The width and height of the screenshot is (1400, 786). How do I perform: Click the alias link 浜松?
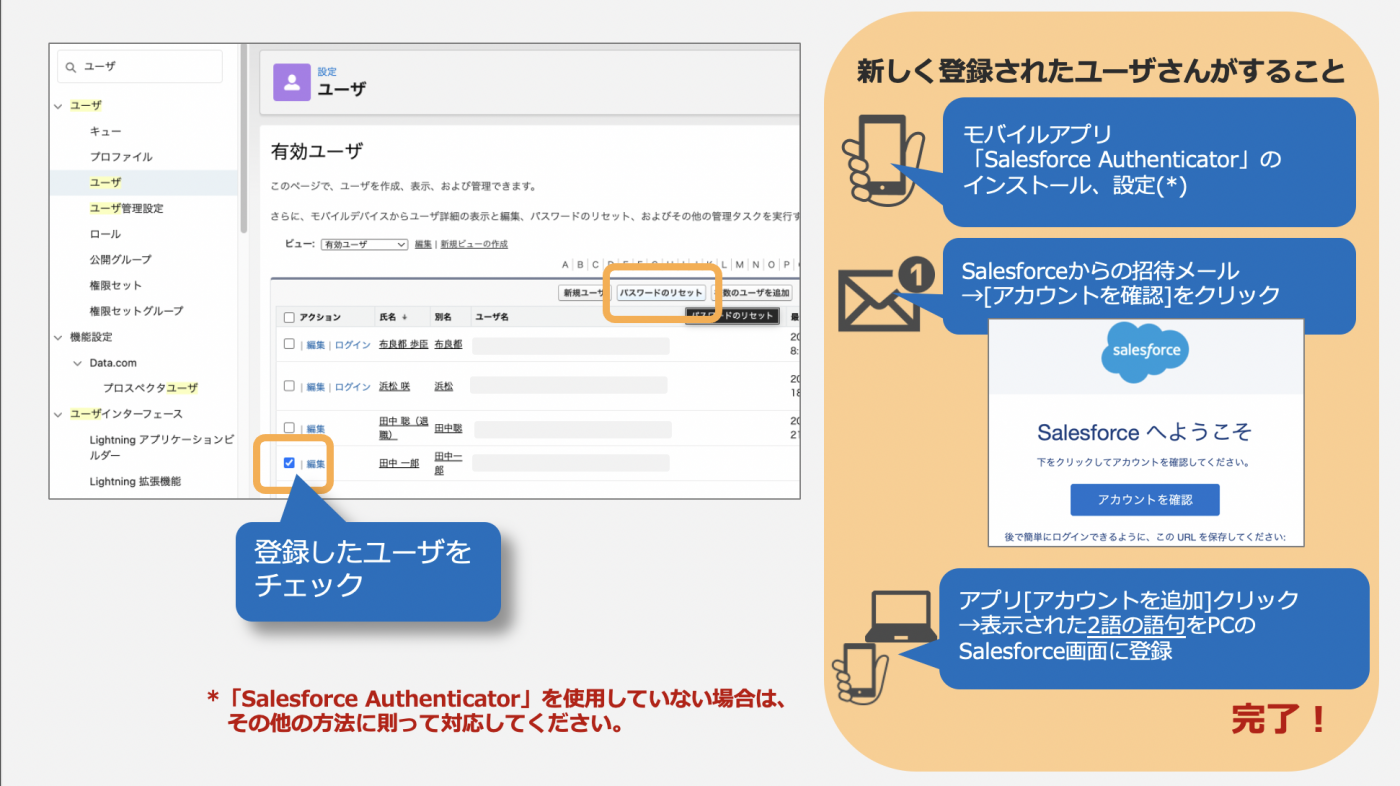pos(443,387)
